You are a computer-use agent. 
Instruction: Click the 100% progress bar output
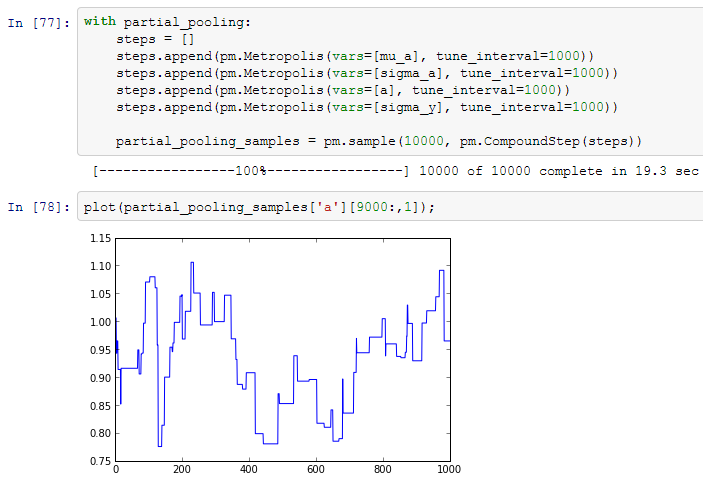tap(251, 171)
